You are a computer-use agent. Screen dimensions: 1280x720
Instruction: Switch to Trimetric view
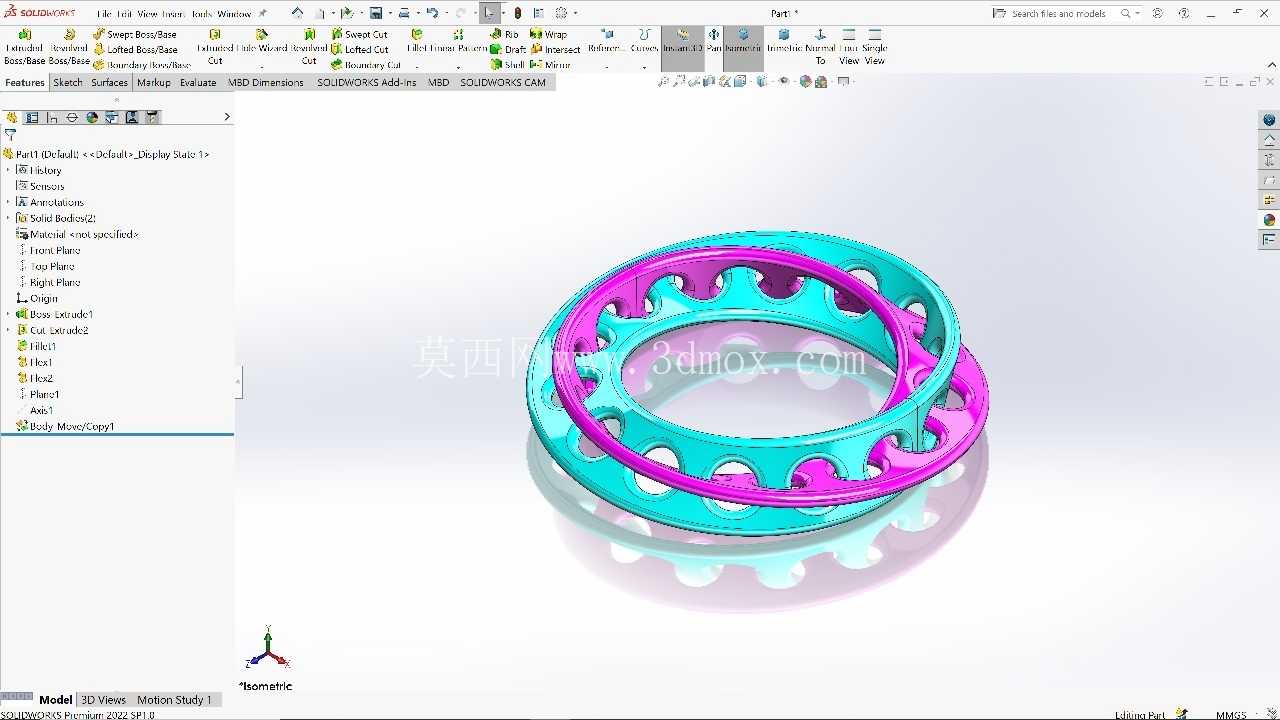click(784, 41)
